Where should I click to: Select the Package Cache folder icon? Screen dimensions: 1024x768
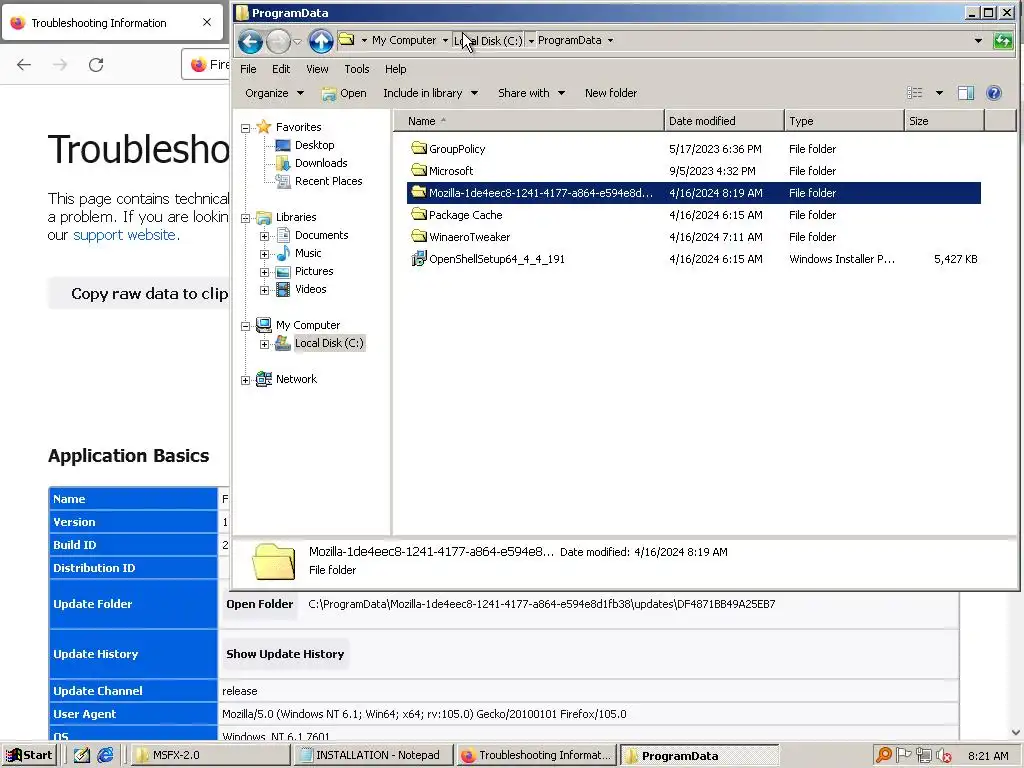[x=419, y=214]
